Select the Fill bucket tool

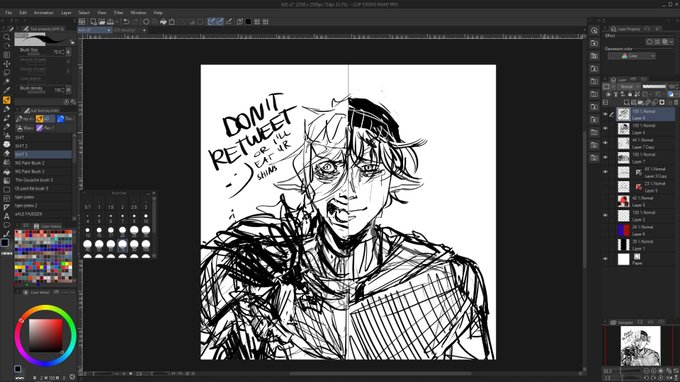pyautogui.click(x=7, y=171)
